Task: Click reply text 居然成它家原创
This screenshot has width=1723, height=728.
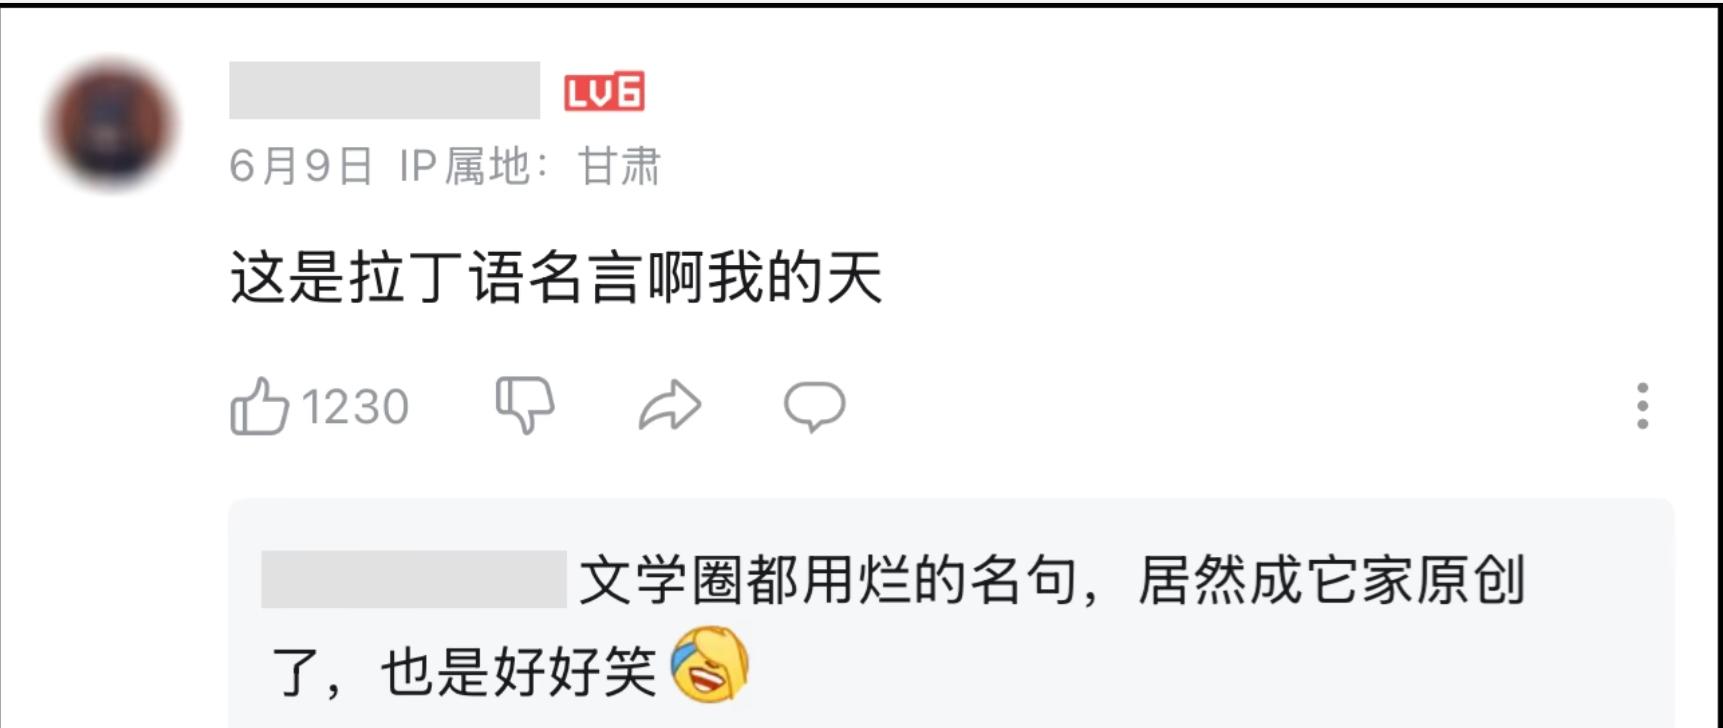Action: [1331, 579]
